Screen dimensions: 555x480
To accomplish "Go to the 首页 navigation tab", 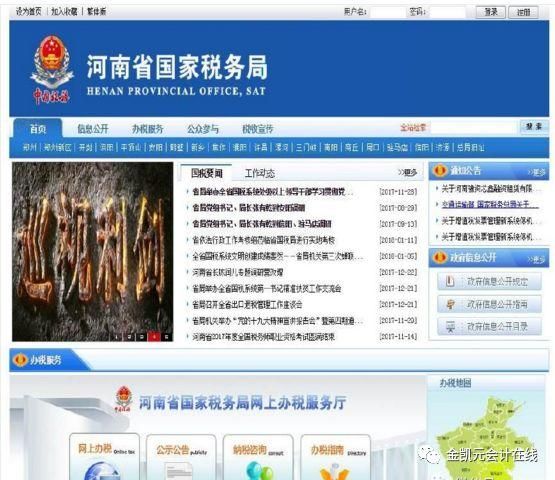I will click(x=38, y=128).
